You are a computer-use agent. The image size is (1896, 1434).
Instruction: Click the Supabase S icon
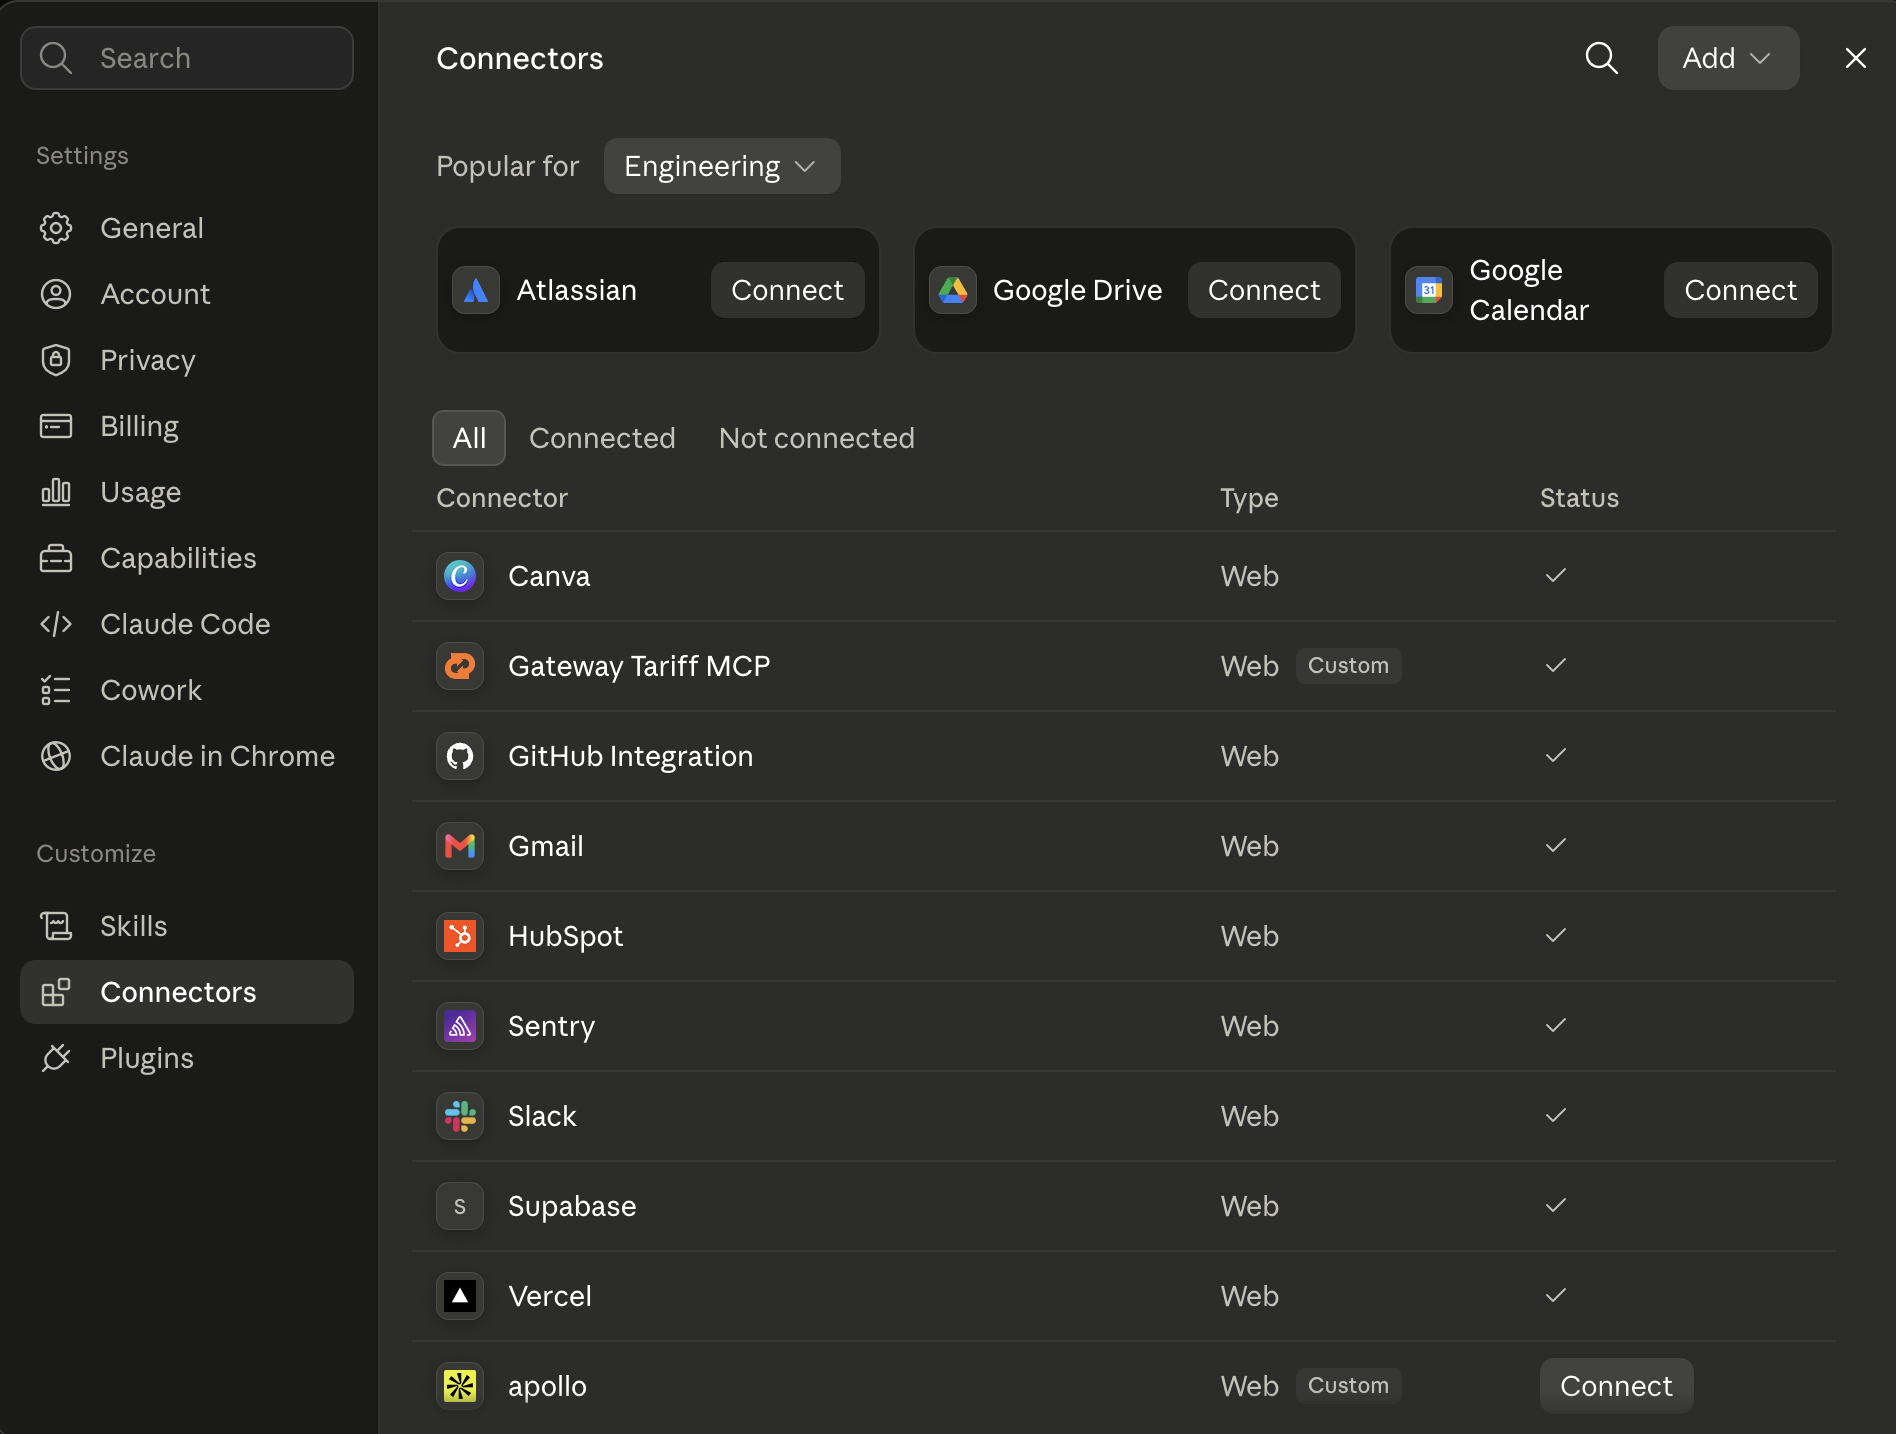pyautogui.click(x=460, y=1206)
